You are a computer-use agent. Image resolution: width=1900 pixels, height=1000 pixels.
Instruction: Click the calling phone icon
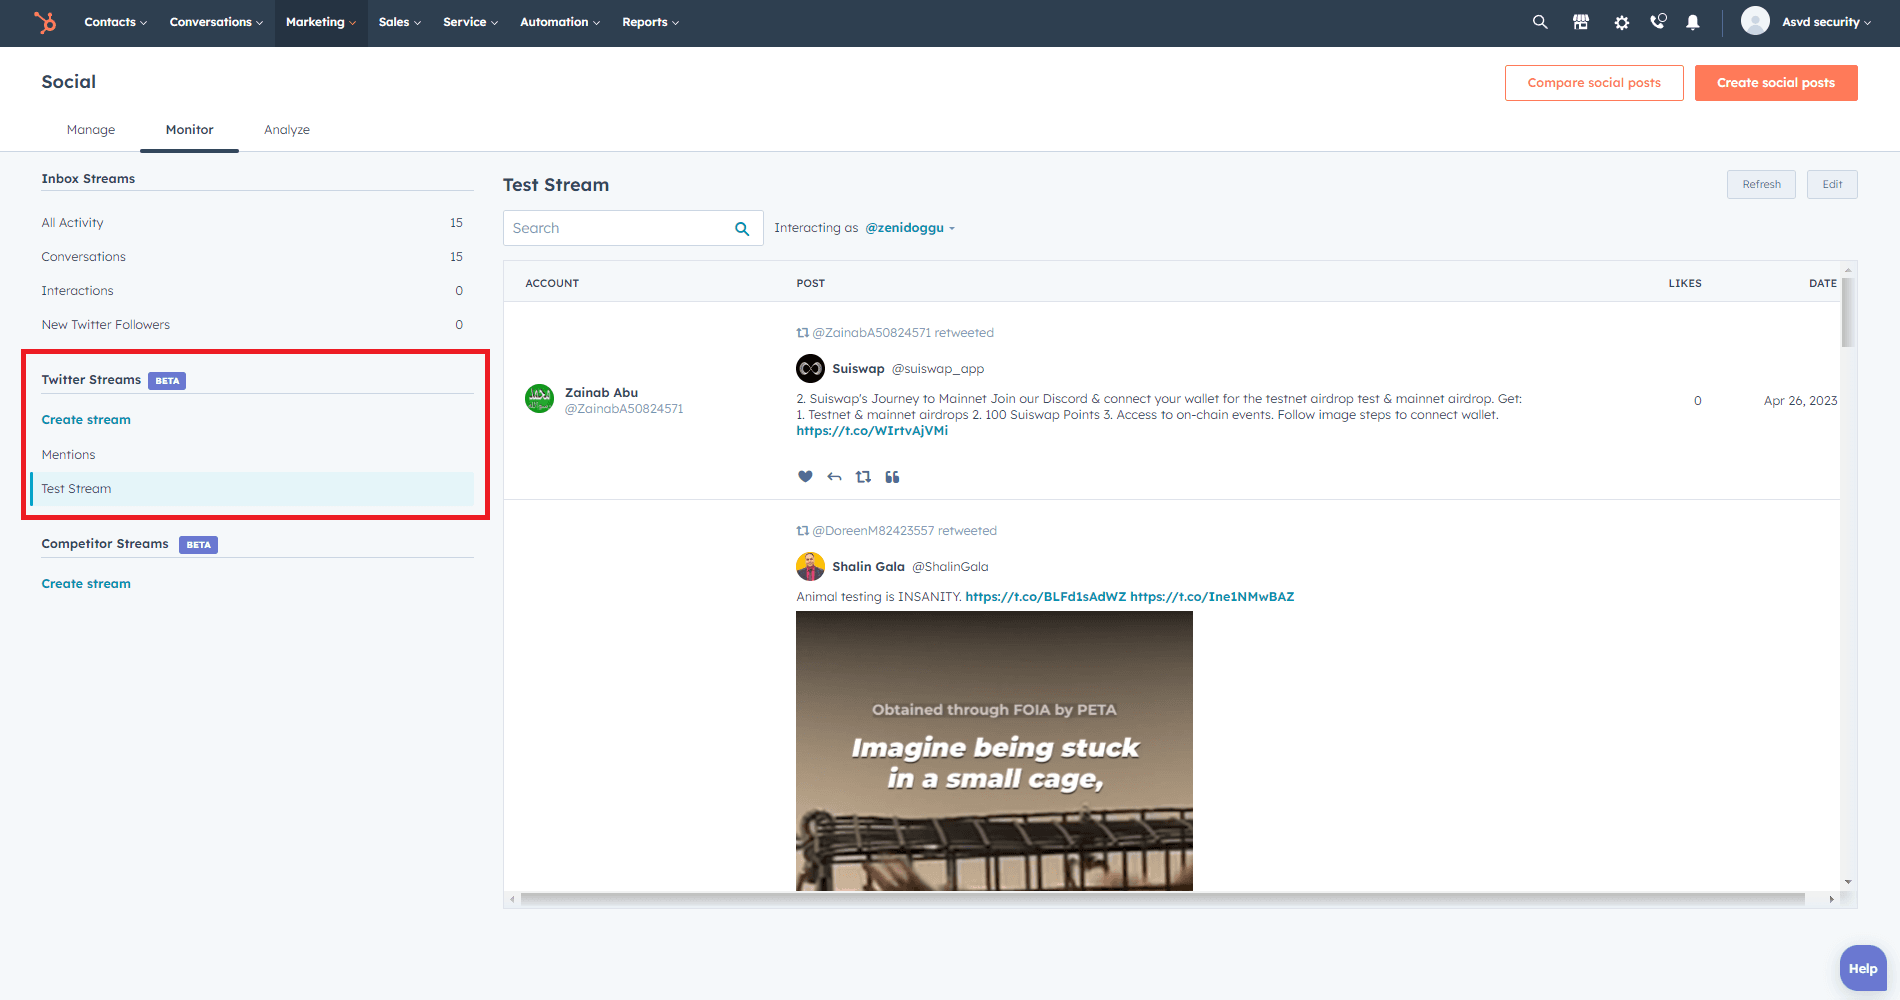pos(1658,21)
